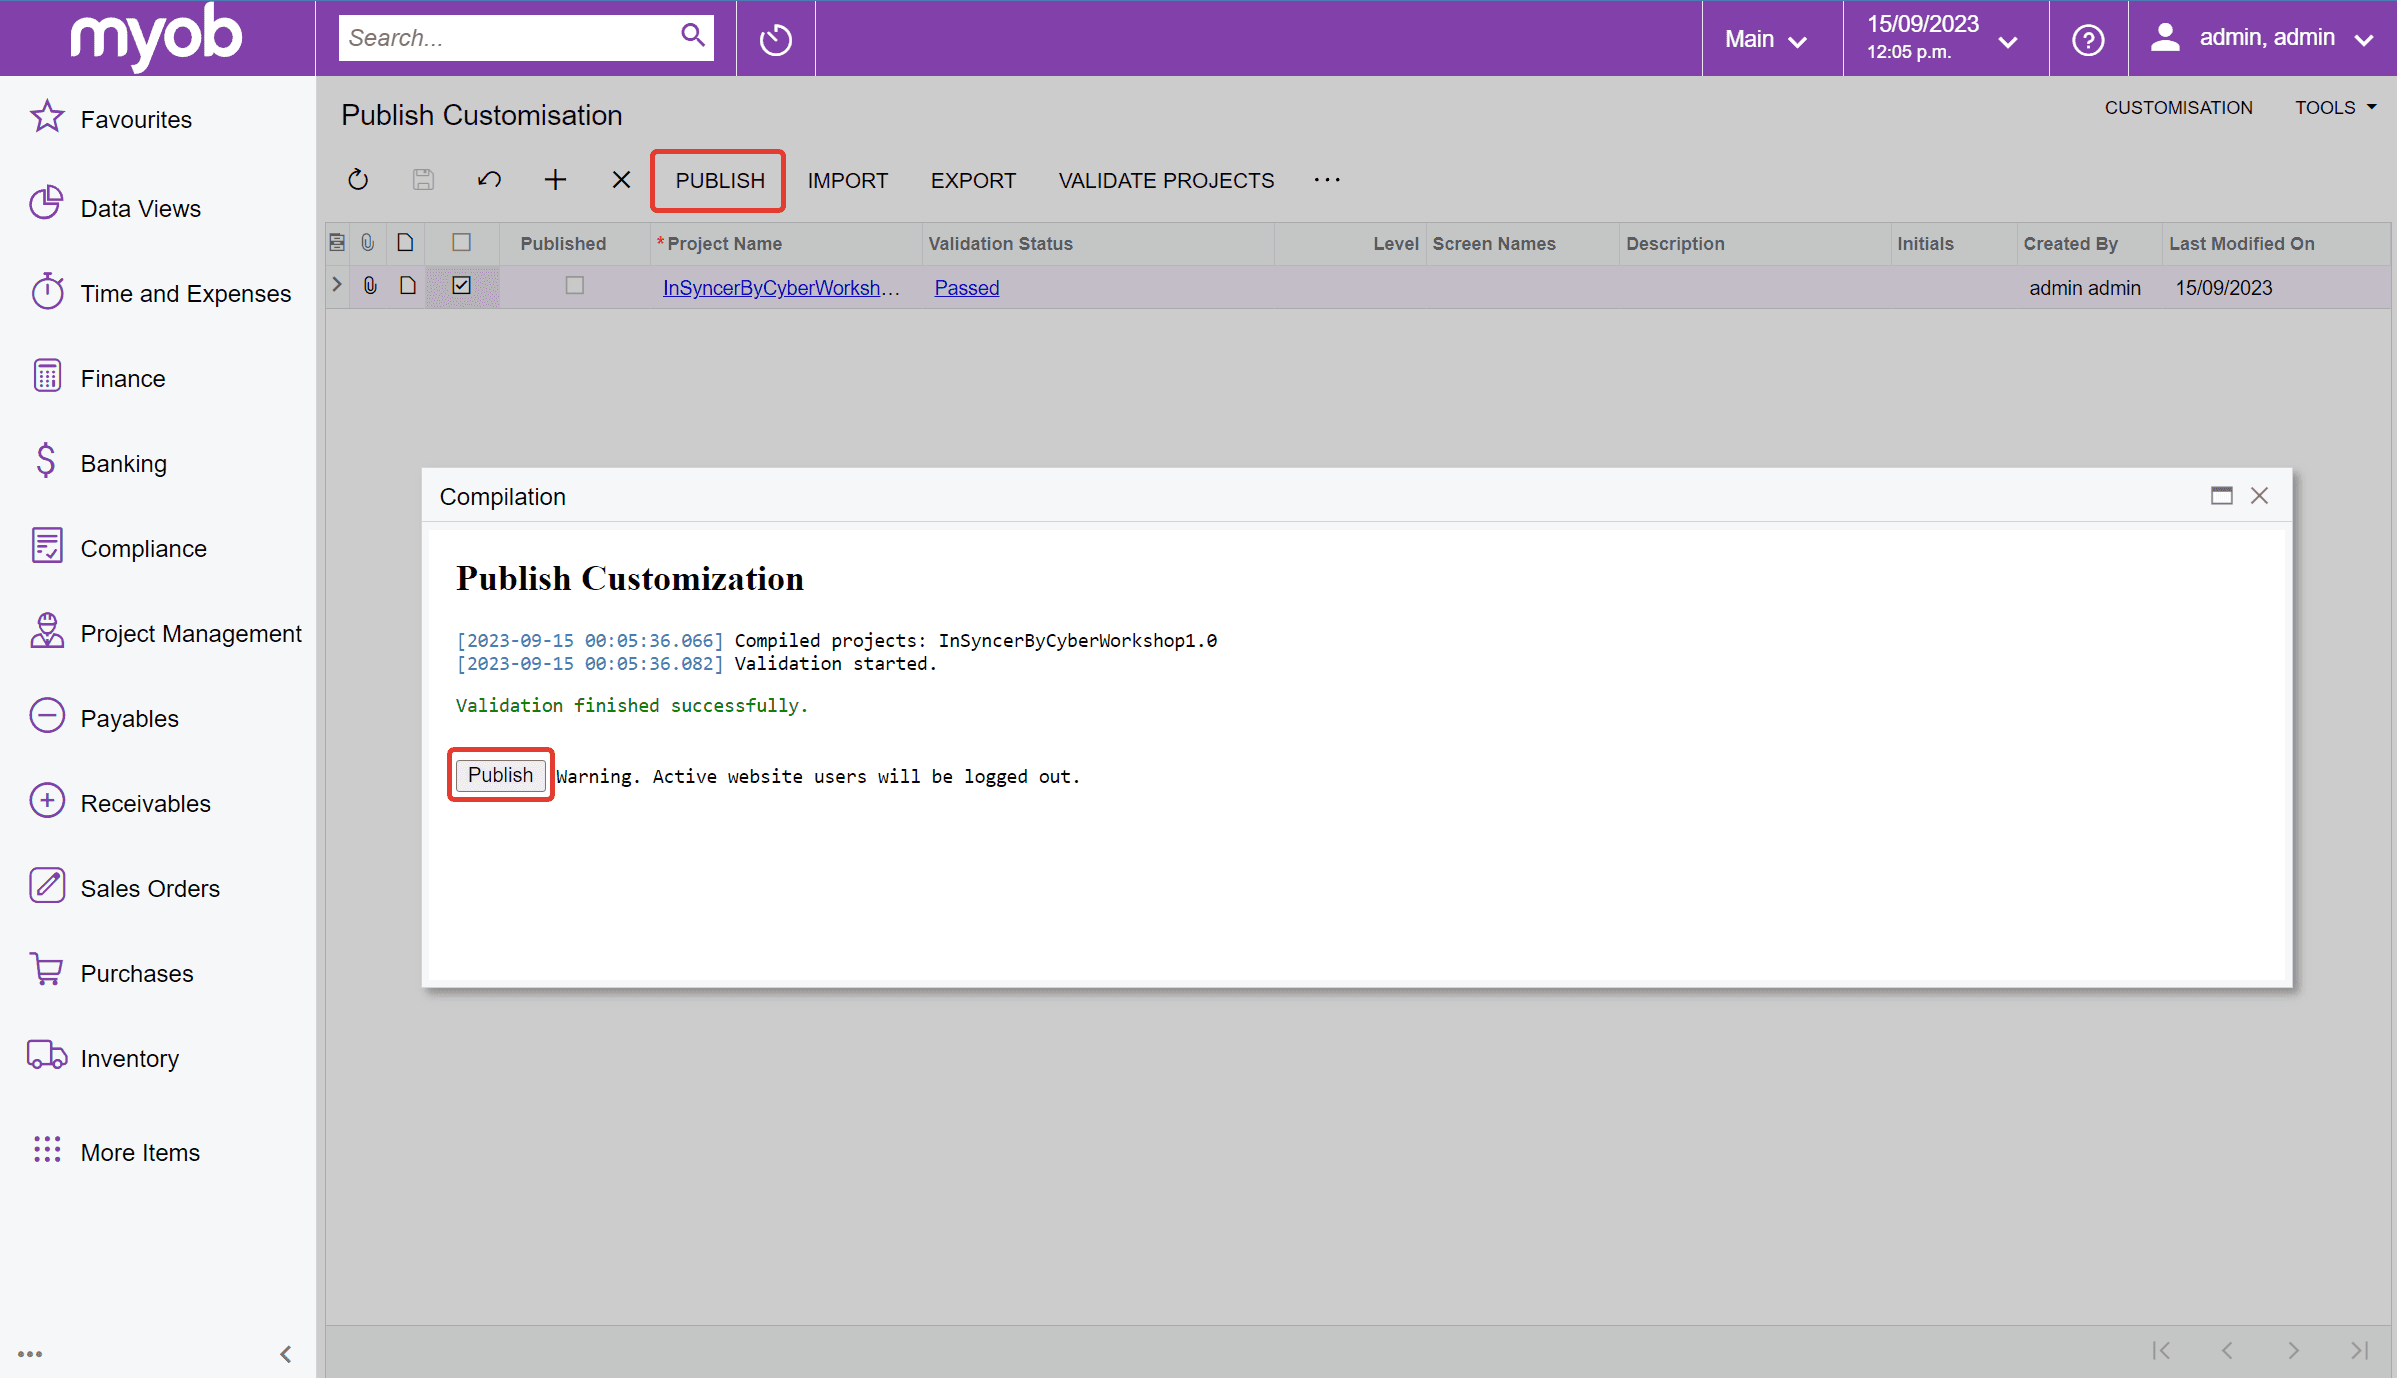Click VALIDATE PROJECTS in the toolbar

1166,180
